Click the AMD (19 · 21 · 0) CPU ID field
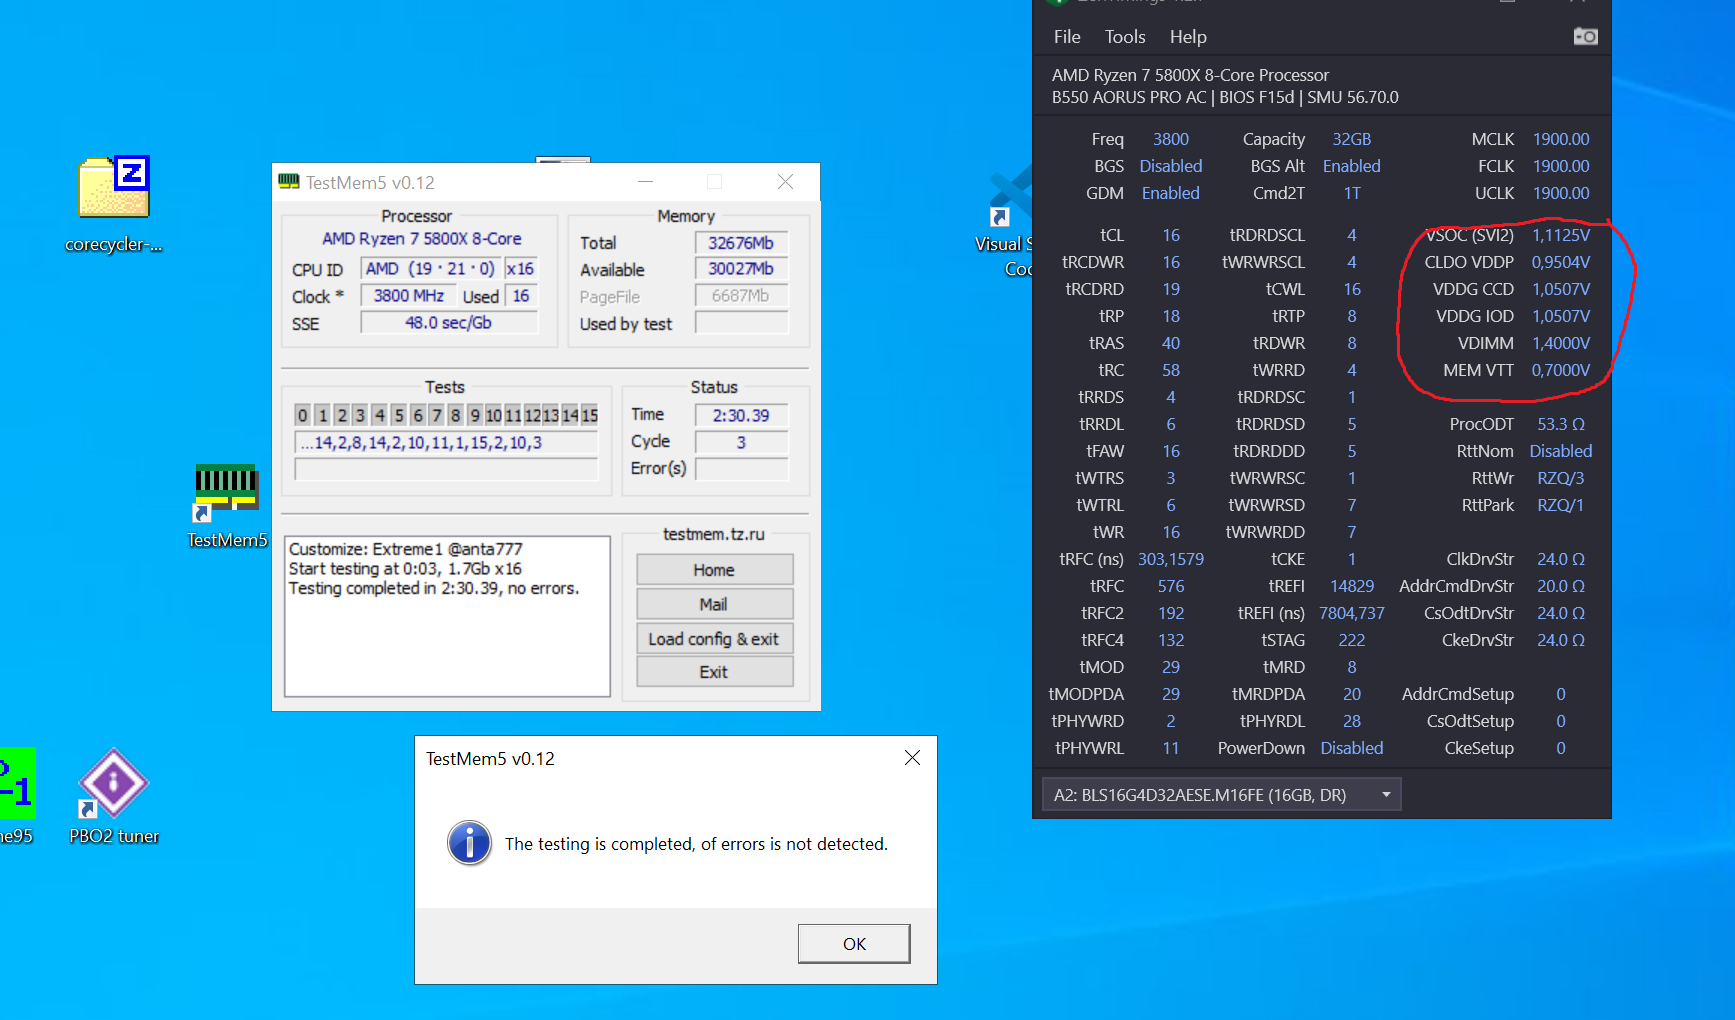This screenshot has height=1020, width=1735. [x=430, y=269]
